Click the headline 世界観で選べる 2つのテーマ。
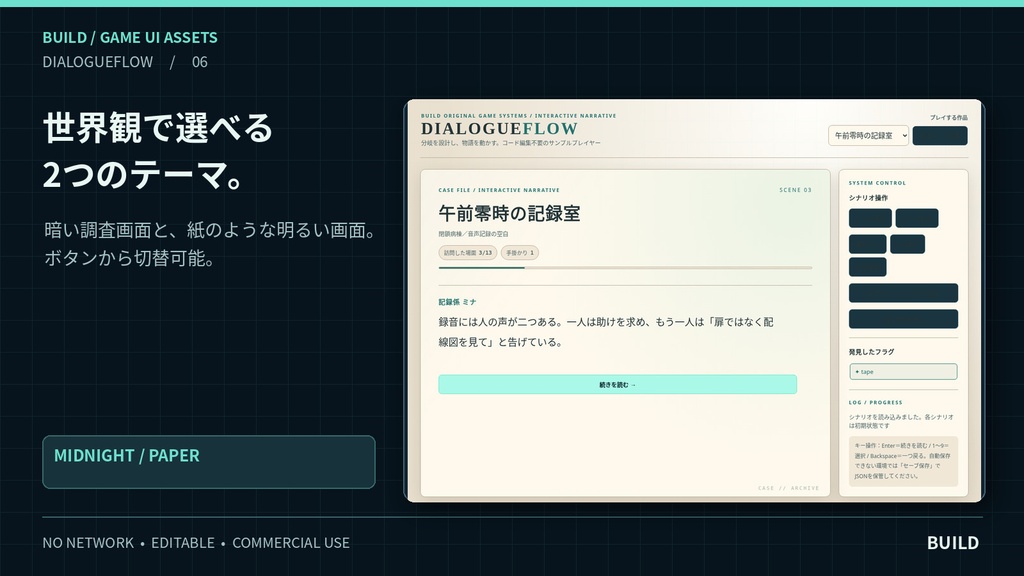The width and height of the screenshot is (1024, 576). (157, 151)
